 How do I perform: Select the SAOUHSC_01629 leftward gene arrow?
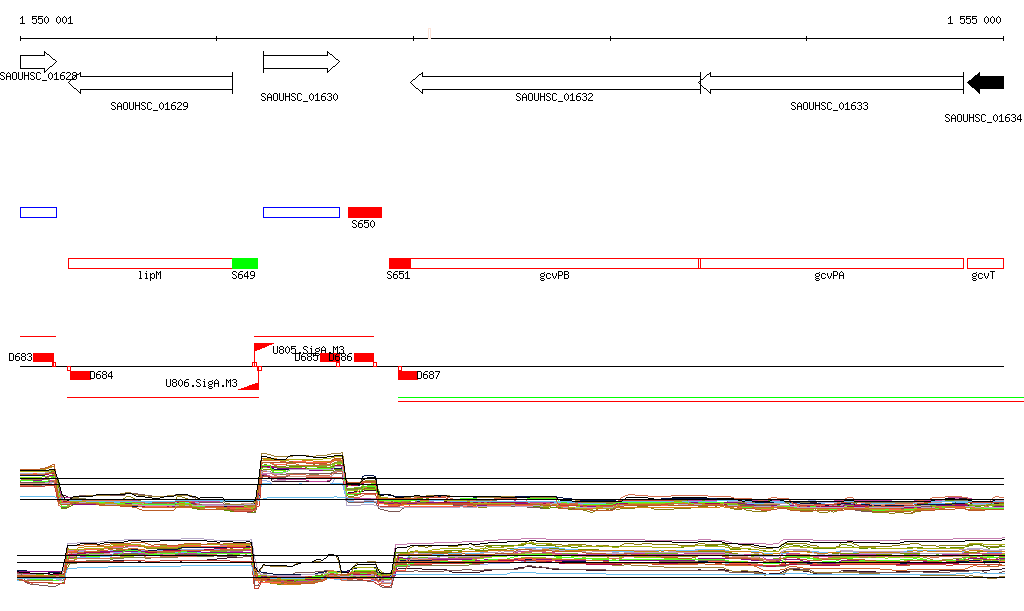(x=150, y=83)
